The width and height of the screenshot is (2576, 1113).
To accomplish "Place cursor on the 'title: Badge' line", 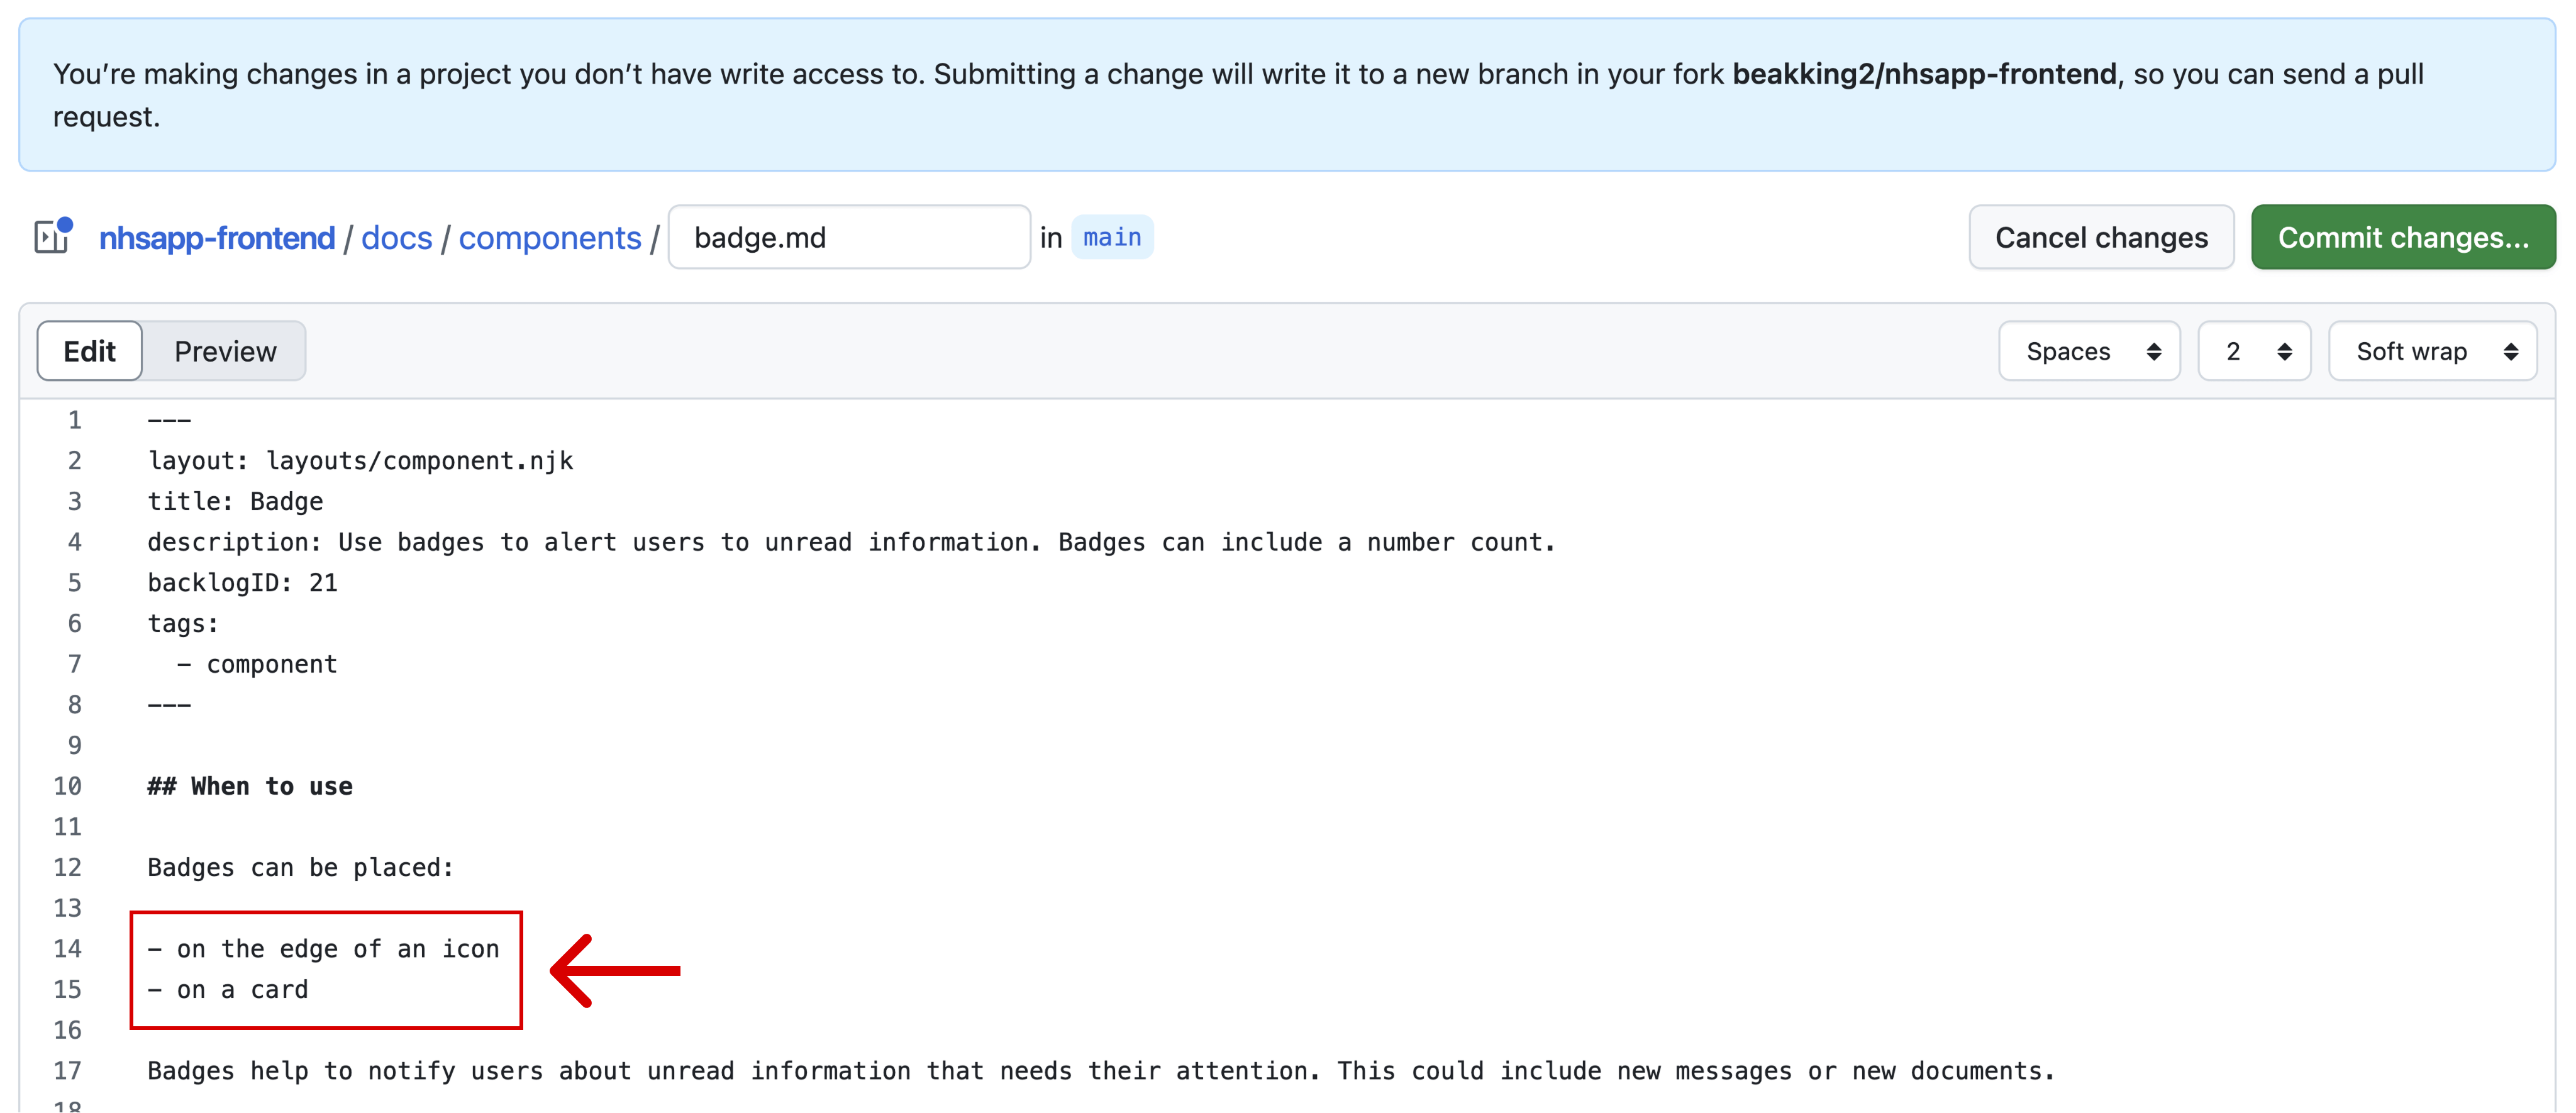I will pos(234,501).
